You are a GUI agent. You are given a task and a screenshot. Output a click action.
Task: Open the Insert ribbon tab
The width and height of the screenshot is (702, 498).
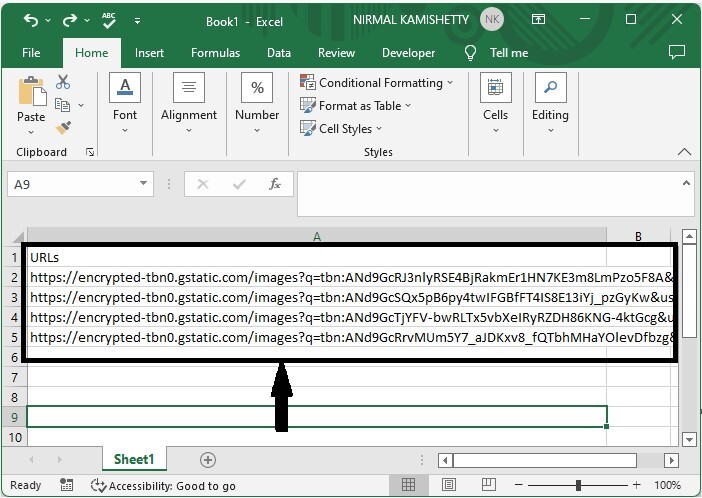point(149,53)
